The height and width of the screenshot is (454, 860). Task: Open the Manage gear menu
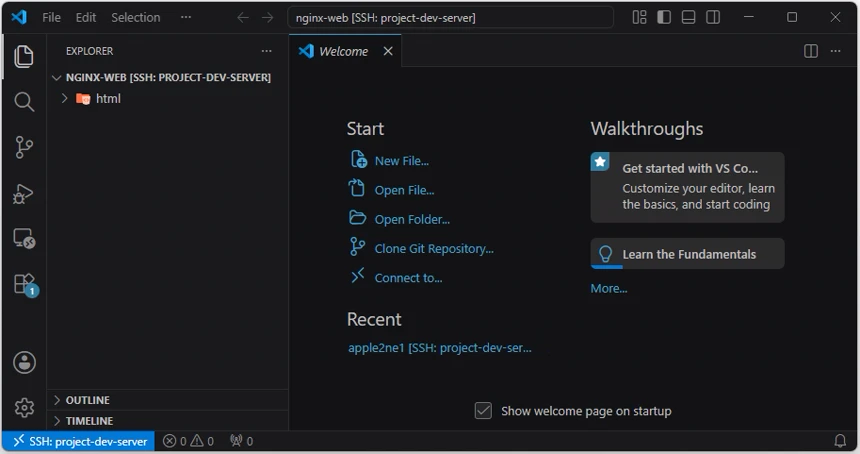24,407
